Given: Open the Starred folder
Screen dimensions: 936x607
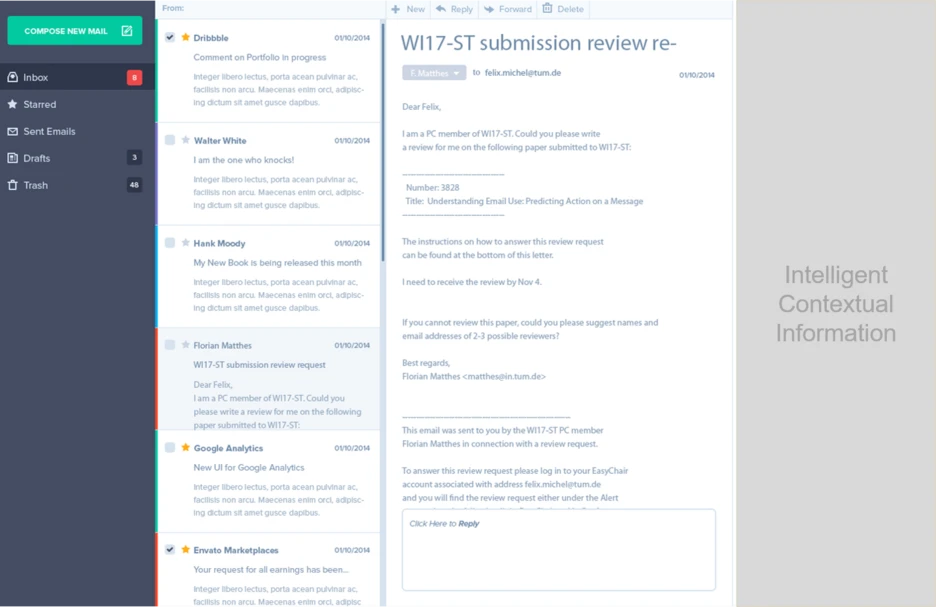Looking at the screenshot, I should 40,104.
